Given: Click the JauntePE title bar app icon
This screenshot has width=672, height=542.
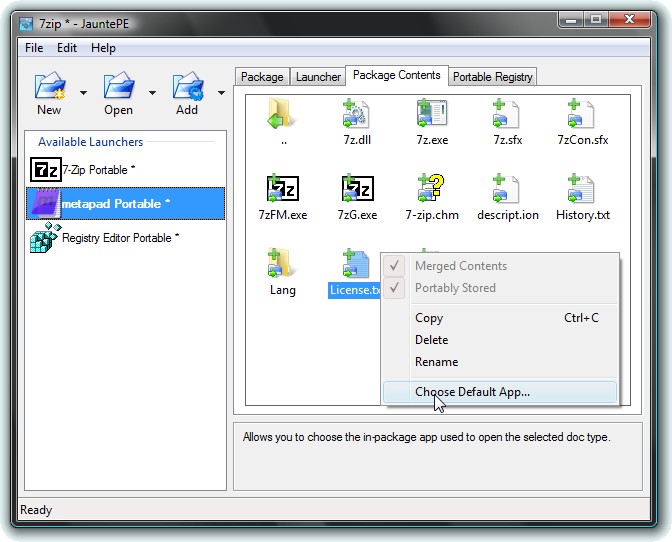Looking at the screenshot, I should click(x=26, y=24).
